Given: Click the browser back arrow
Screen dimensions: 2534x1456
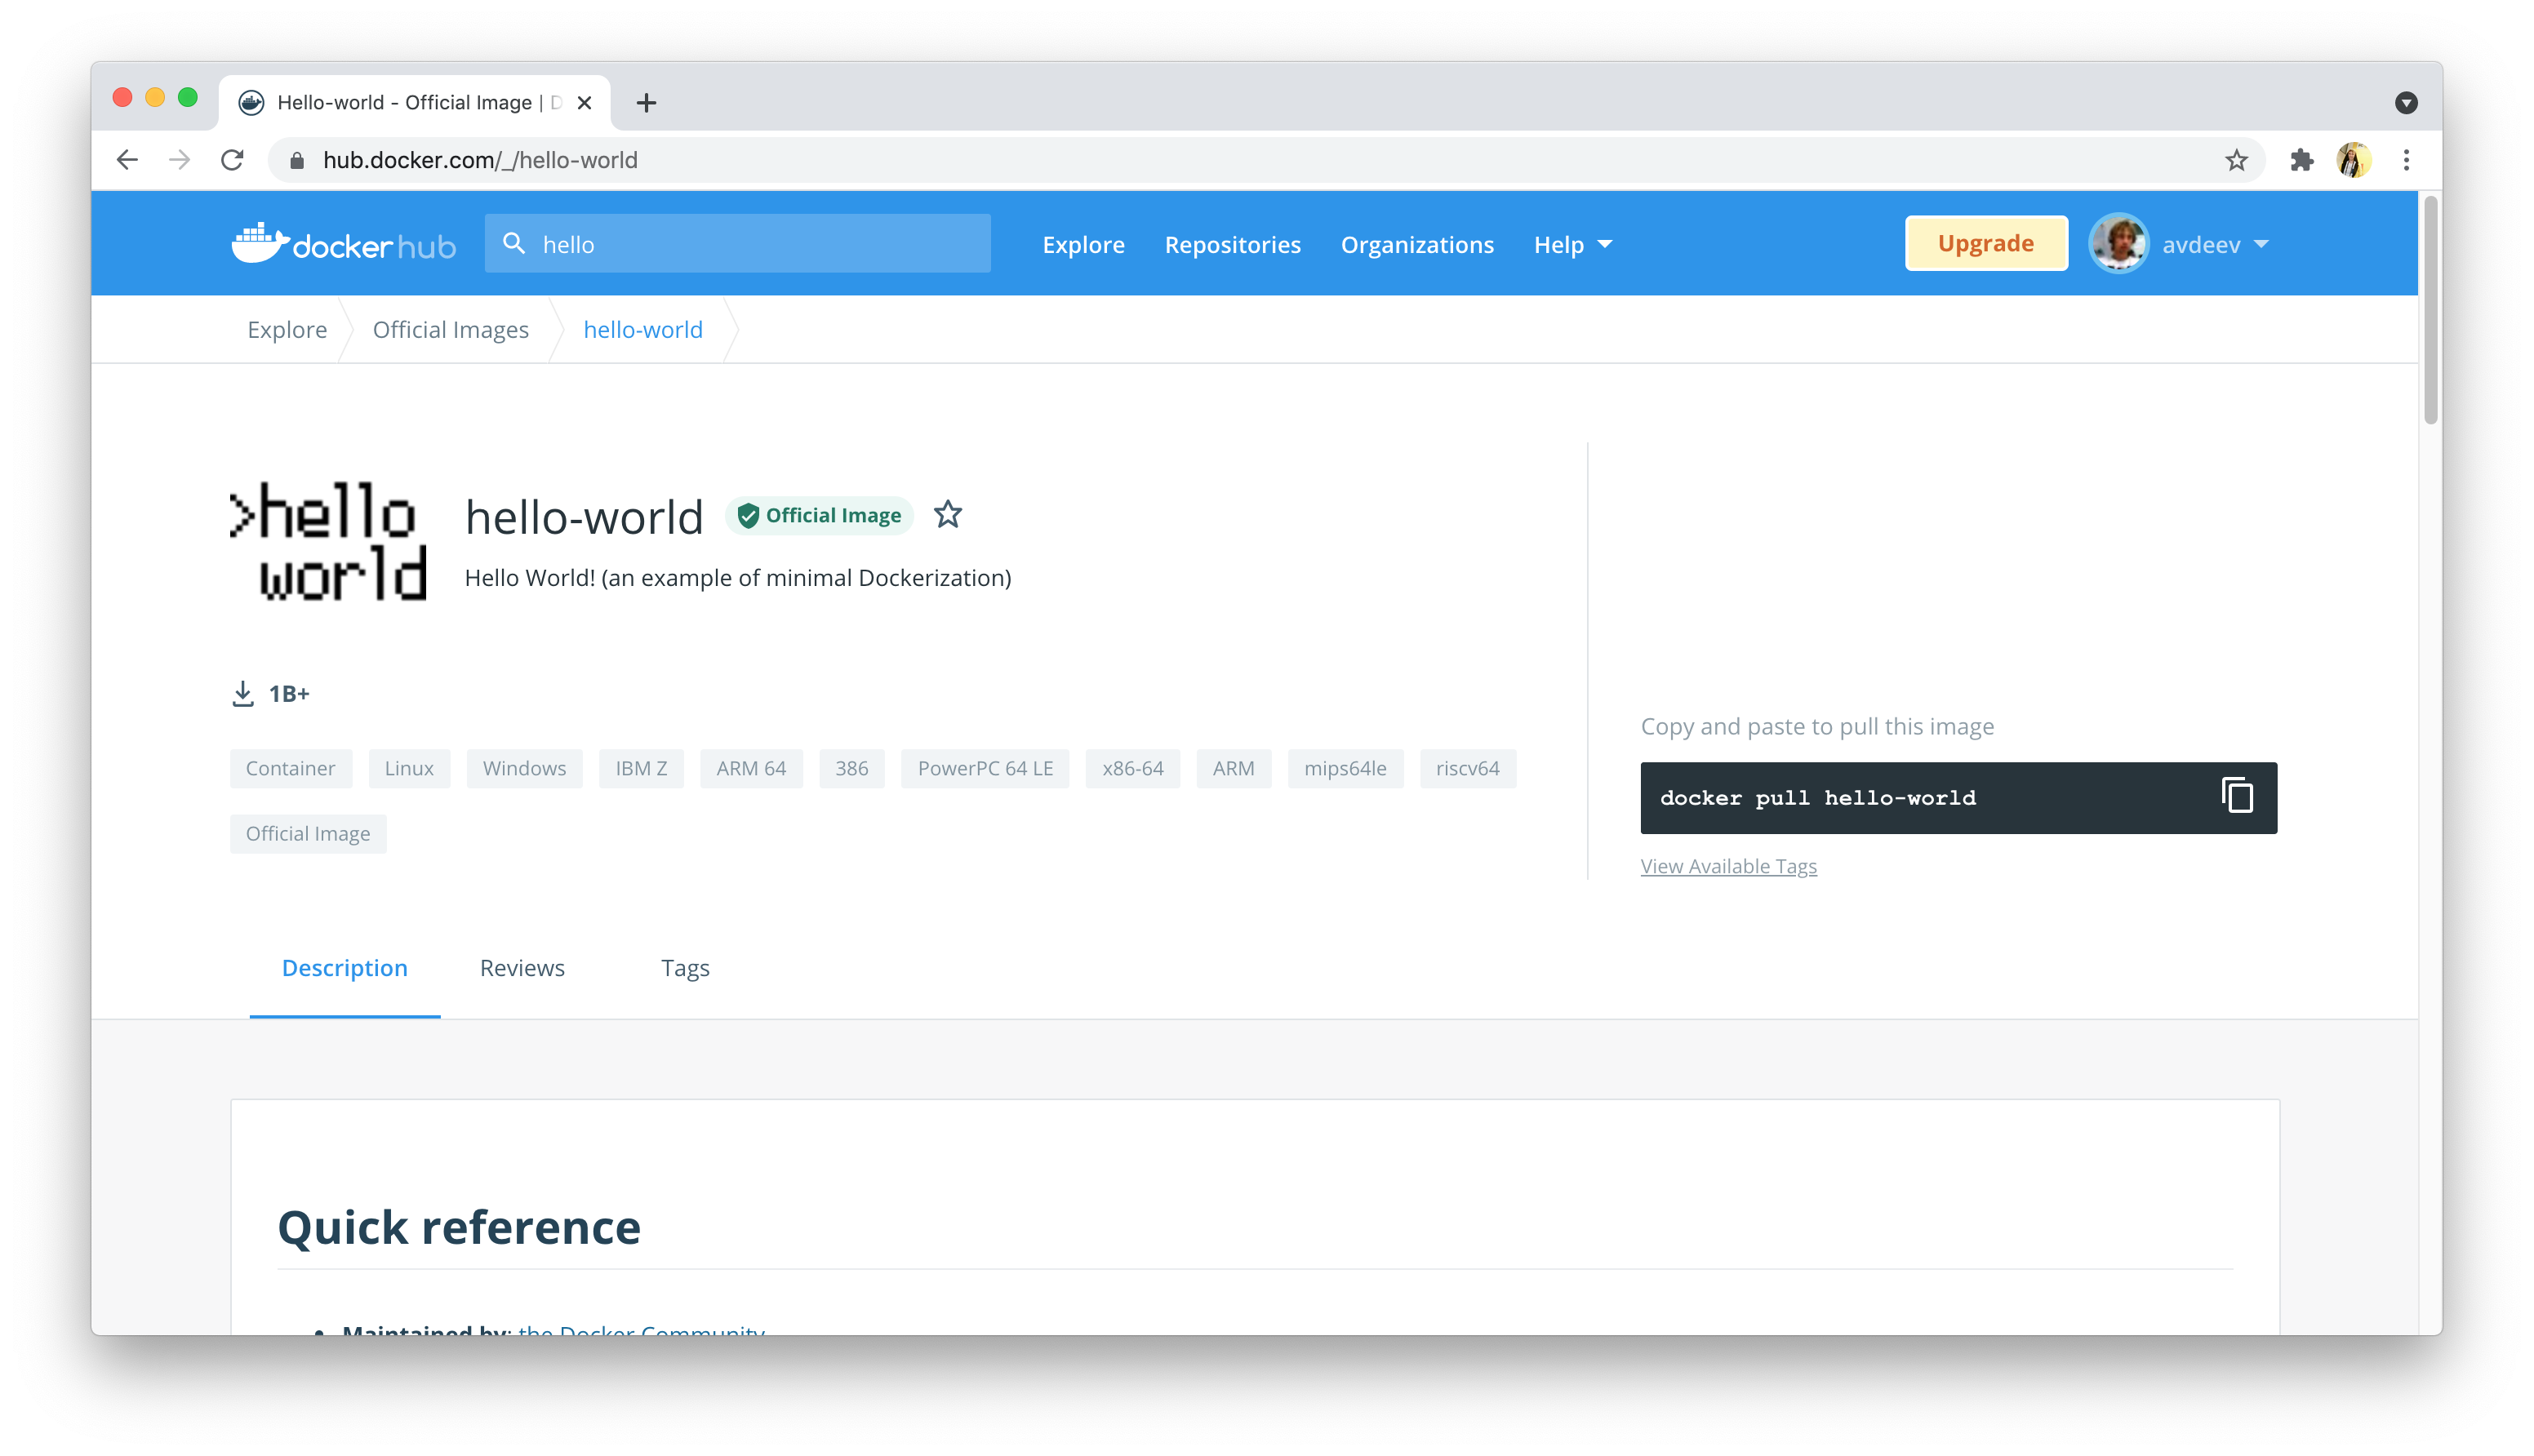Looking at the screenshot, I should click(127, 160).
